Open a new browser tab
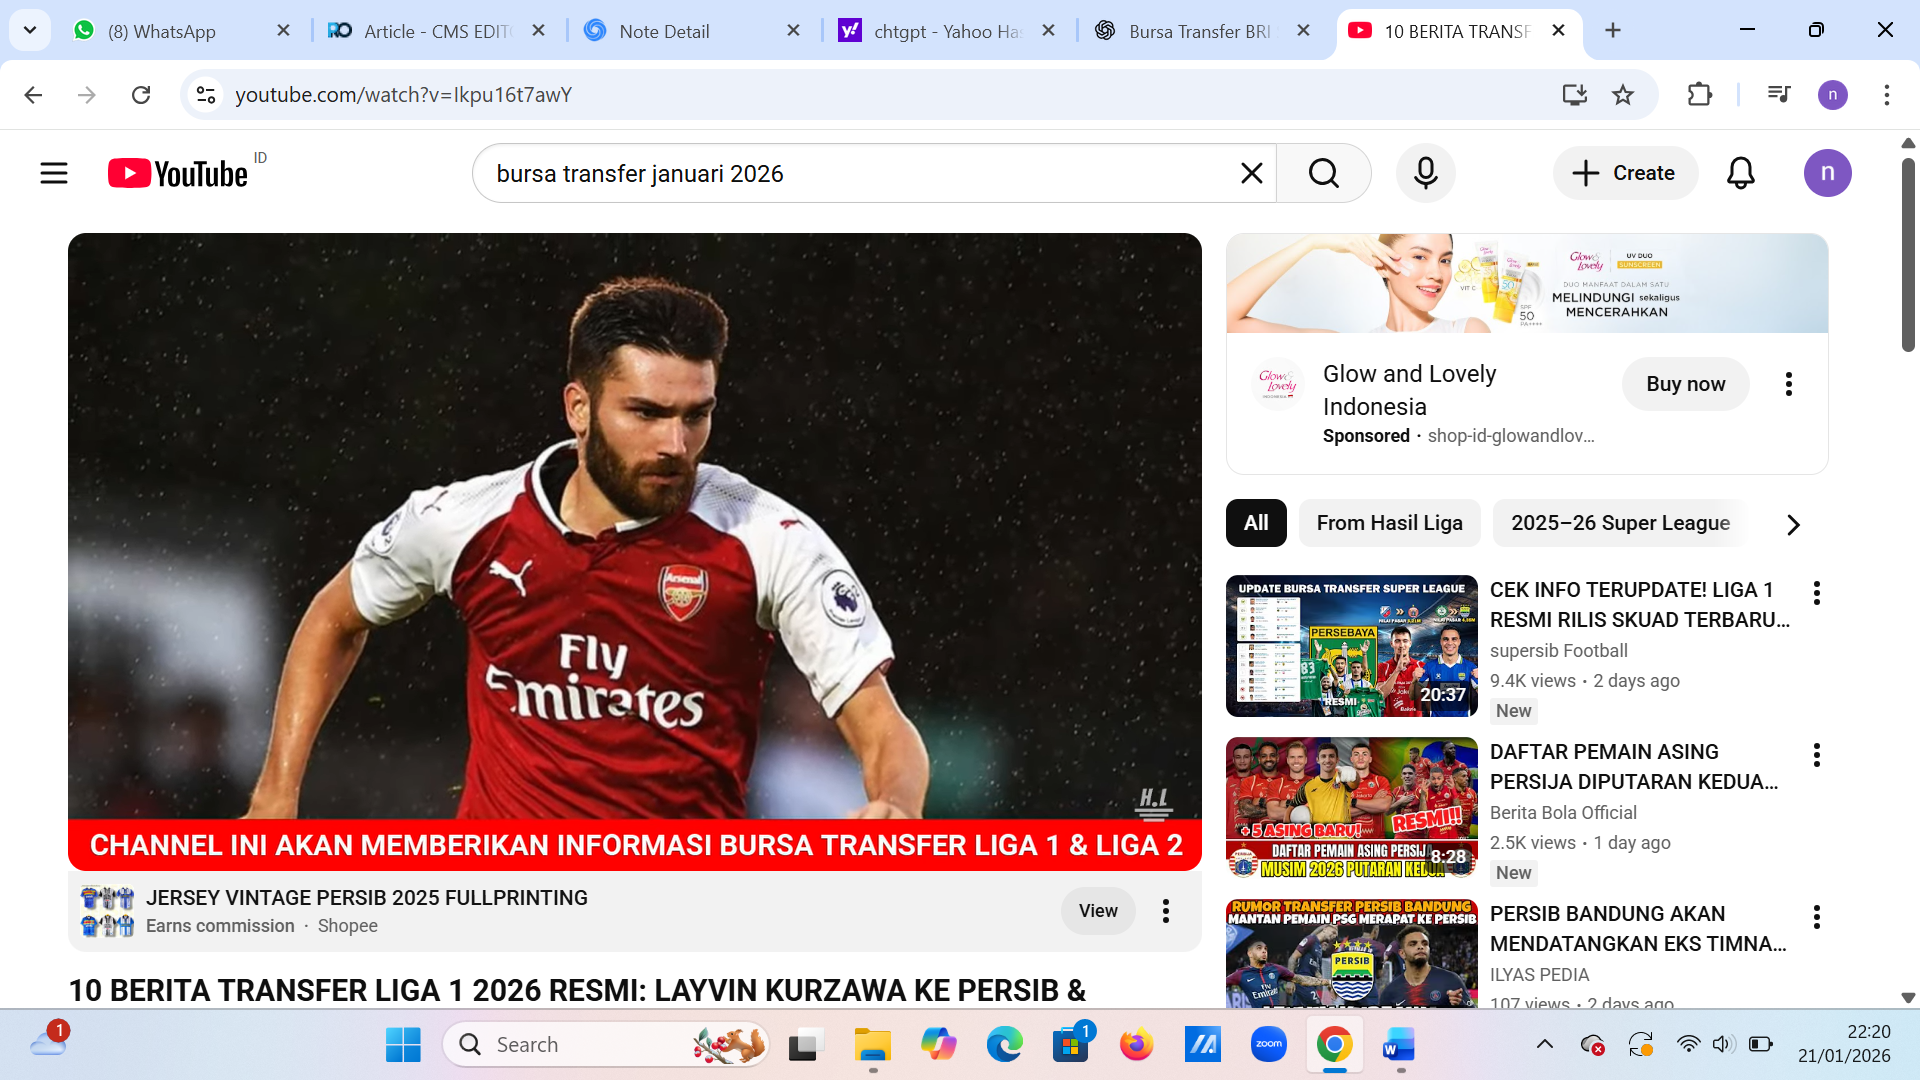The width and height of the screenshot is (1920, 1080). pyautogui.click(x=1612, y=31)
